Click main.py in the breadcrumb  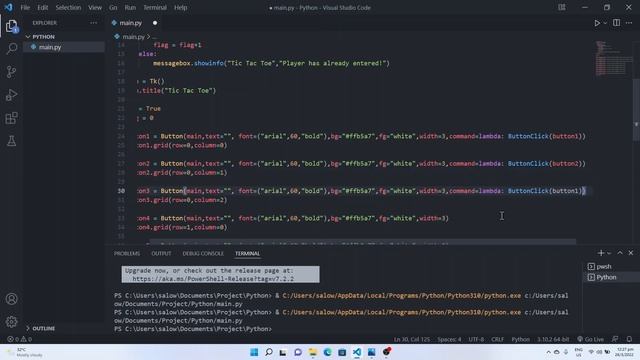click(x=133, y=37)
